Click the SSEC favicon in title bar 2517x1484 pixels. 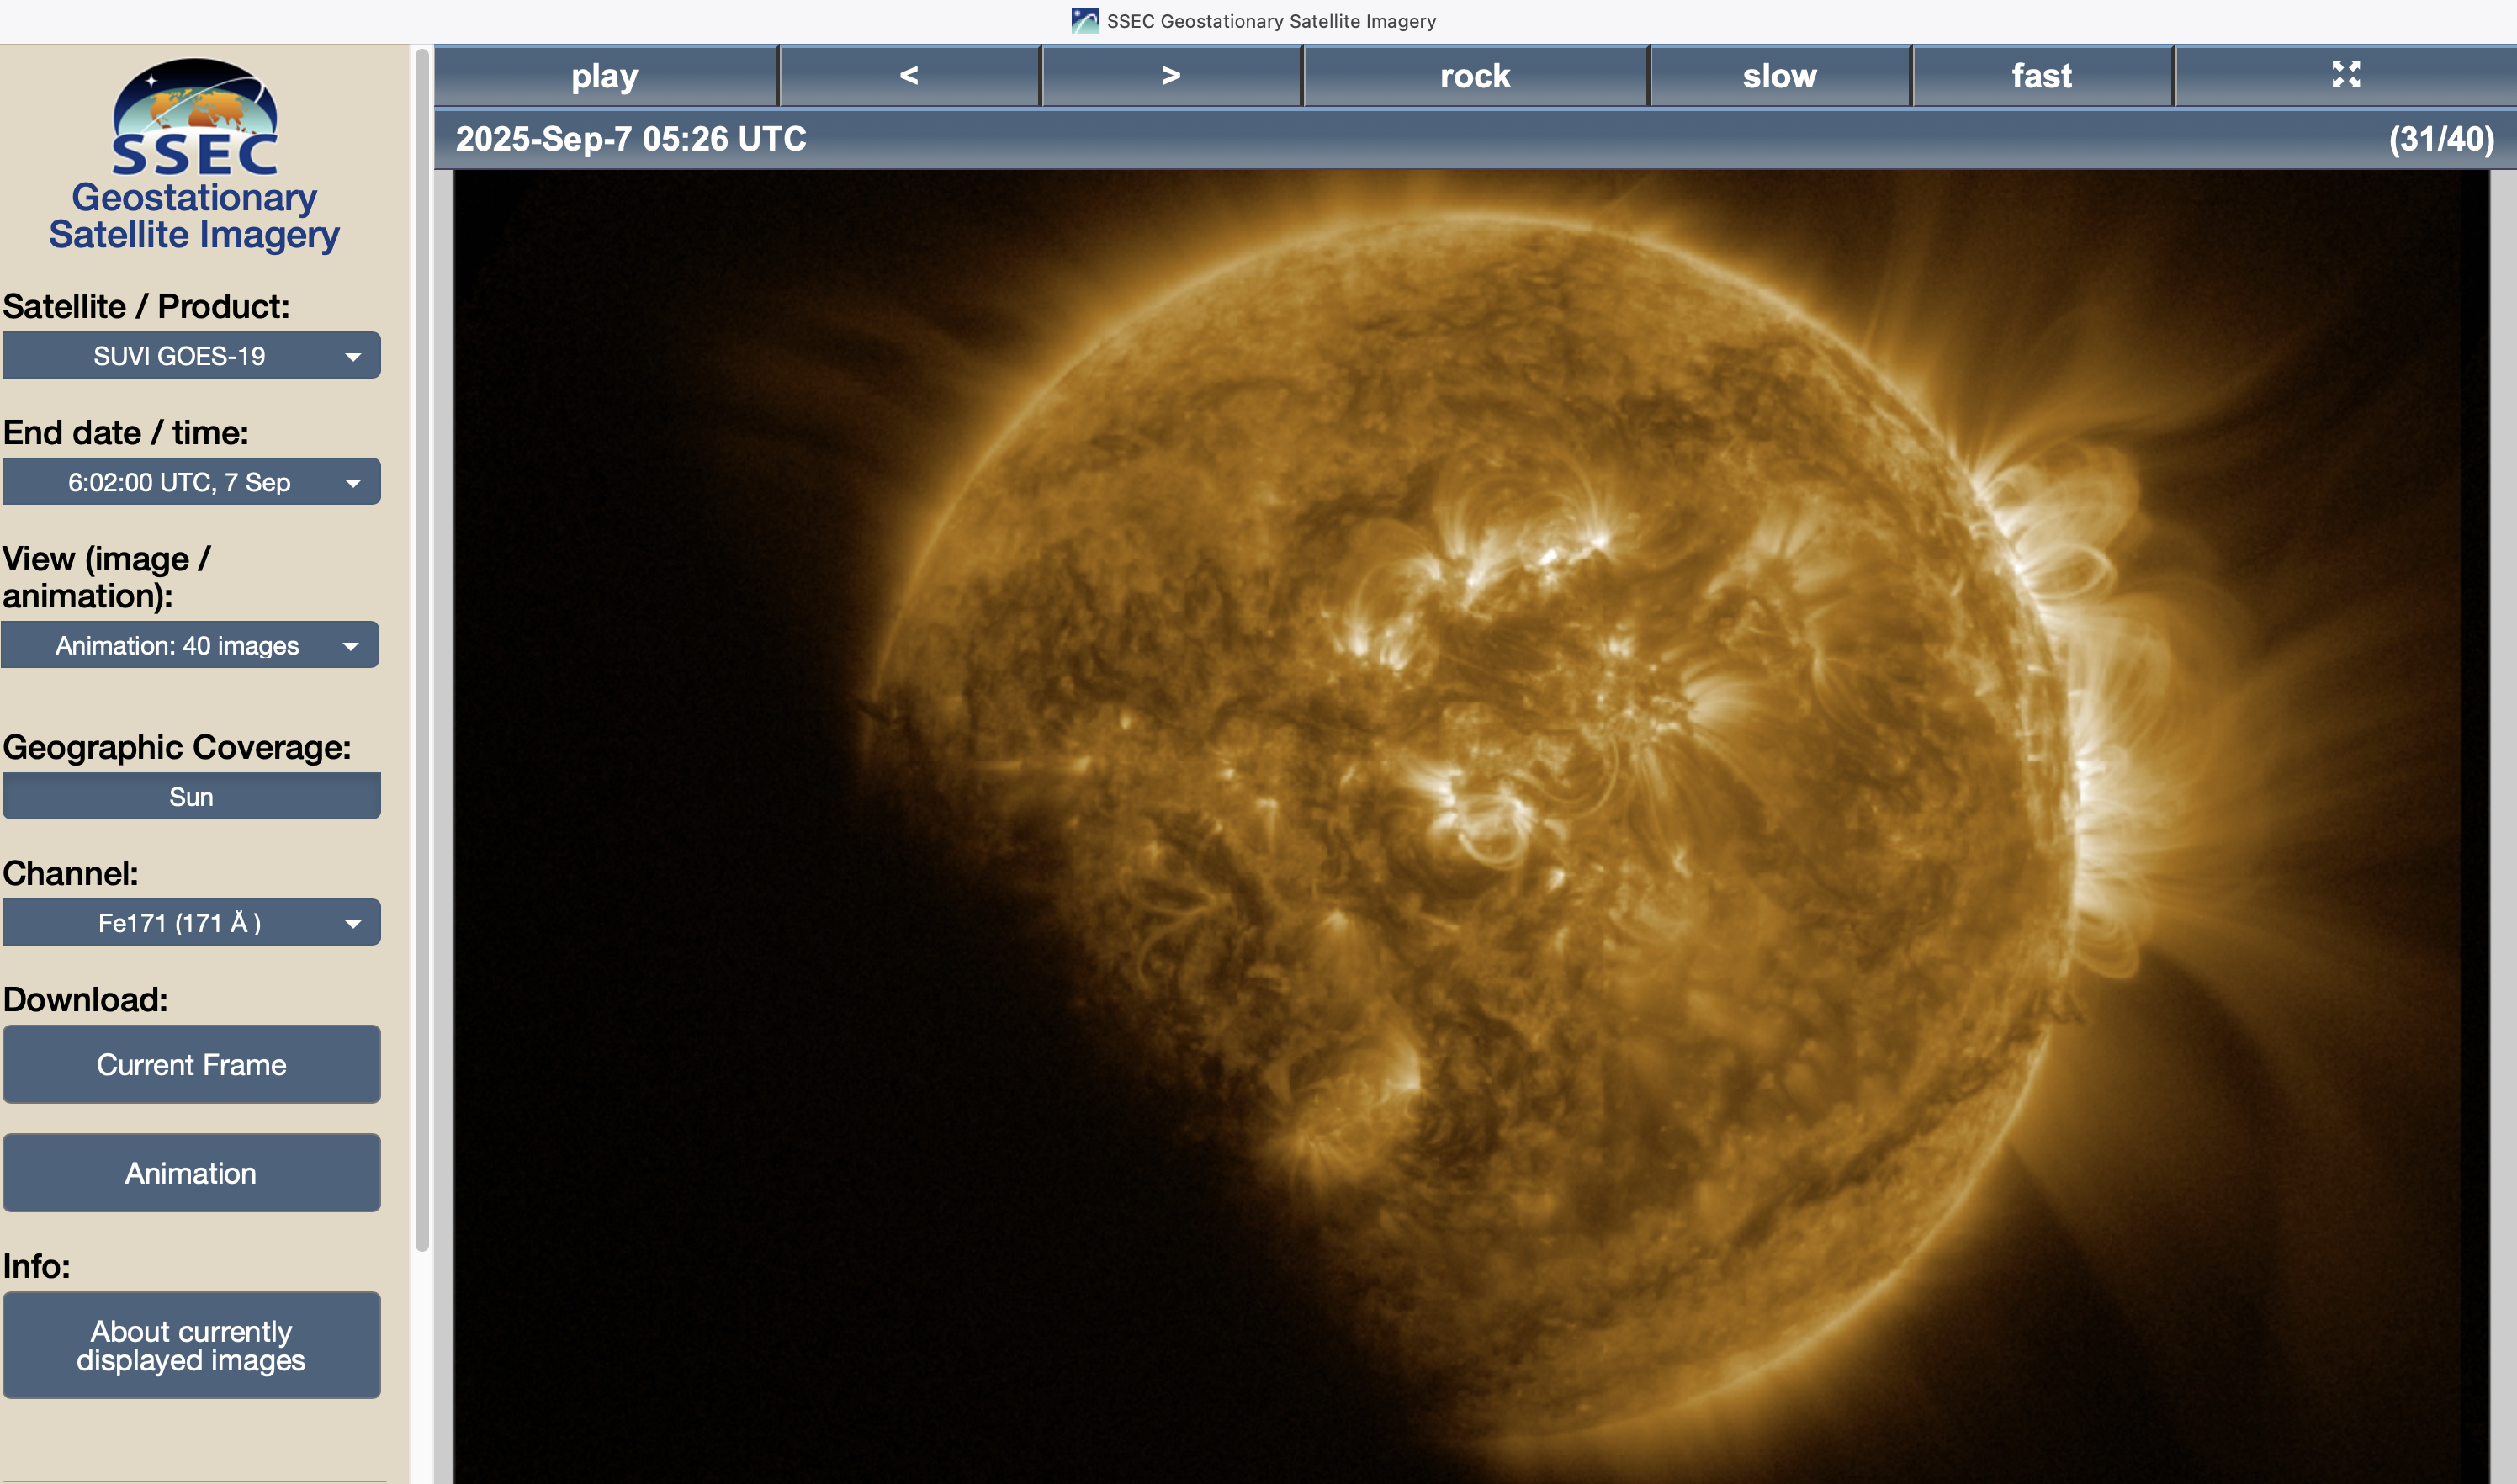1084,21
